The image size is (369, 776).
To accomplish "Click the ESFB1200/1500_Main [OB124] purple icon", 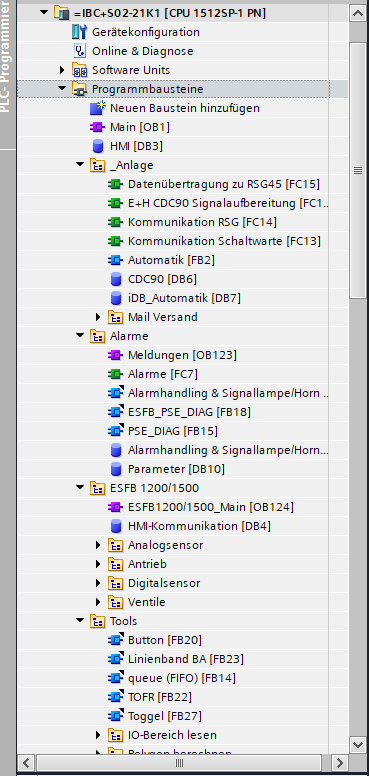I will click(116, 507).
